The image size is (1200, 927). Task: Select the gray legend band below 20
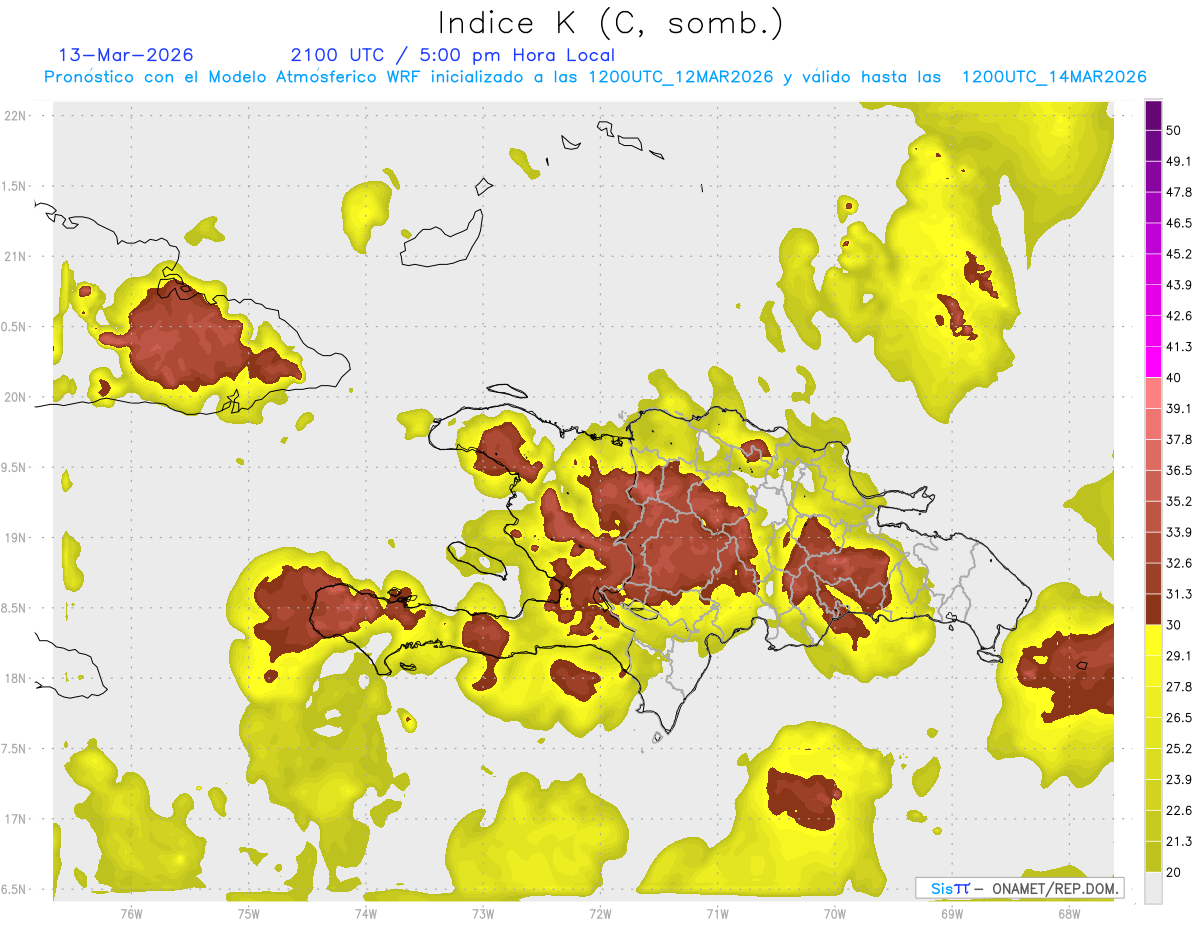pyautogui.click(x=1153, y=888)
